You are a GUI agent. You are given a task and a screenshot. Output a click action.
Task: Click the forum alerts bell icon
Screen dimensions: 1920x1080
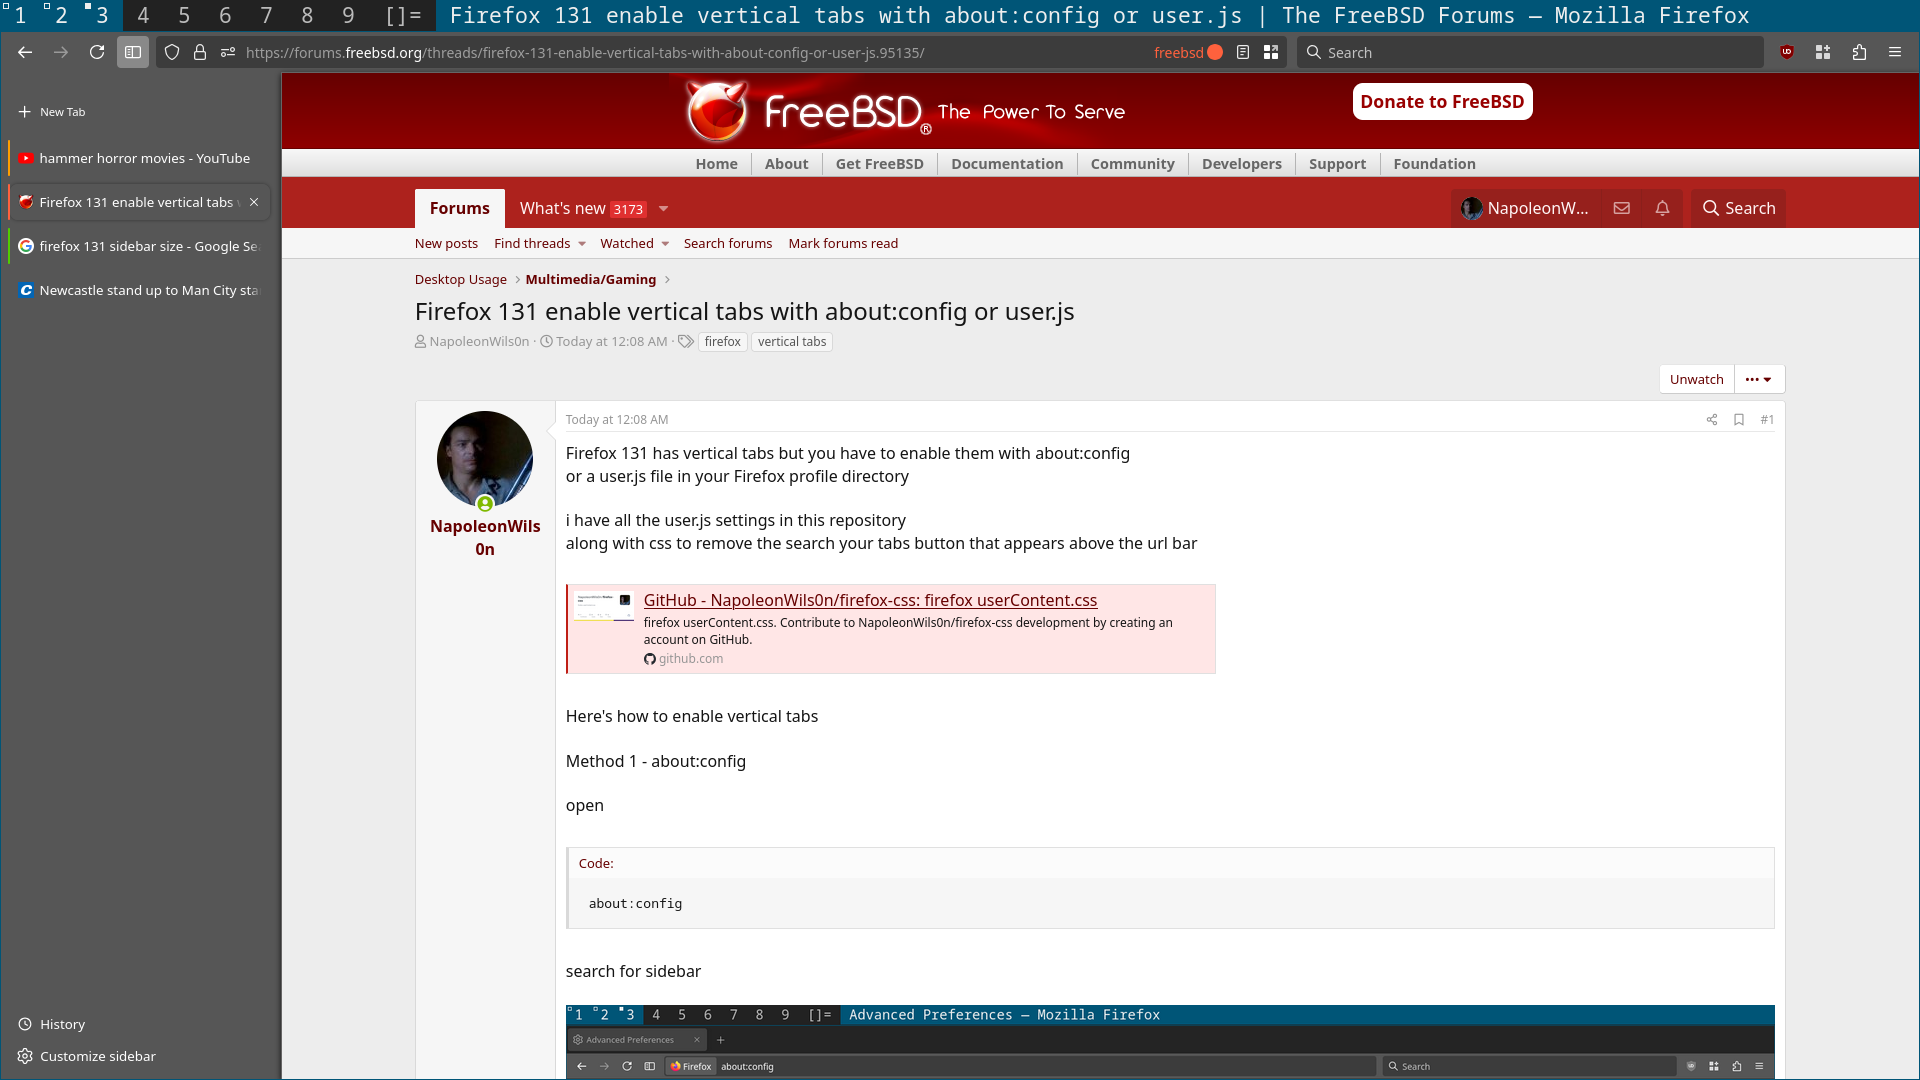(x=1662, y=208)
